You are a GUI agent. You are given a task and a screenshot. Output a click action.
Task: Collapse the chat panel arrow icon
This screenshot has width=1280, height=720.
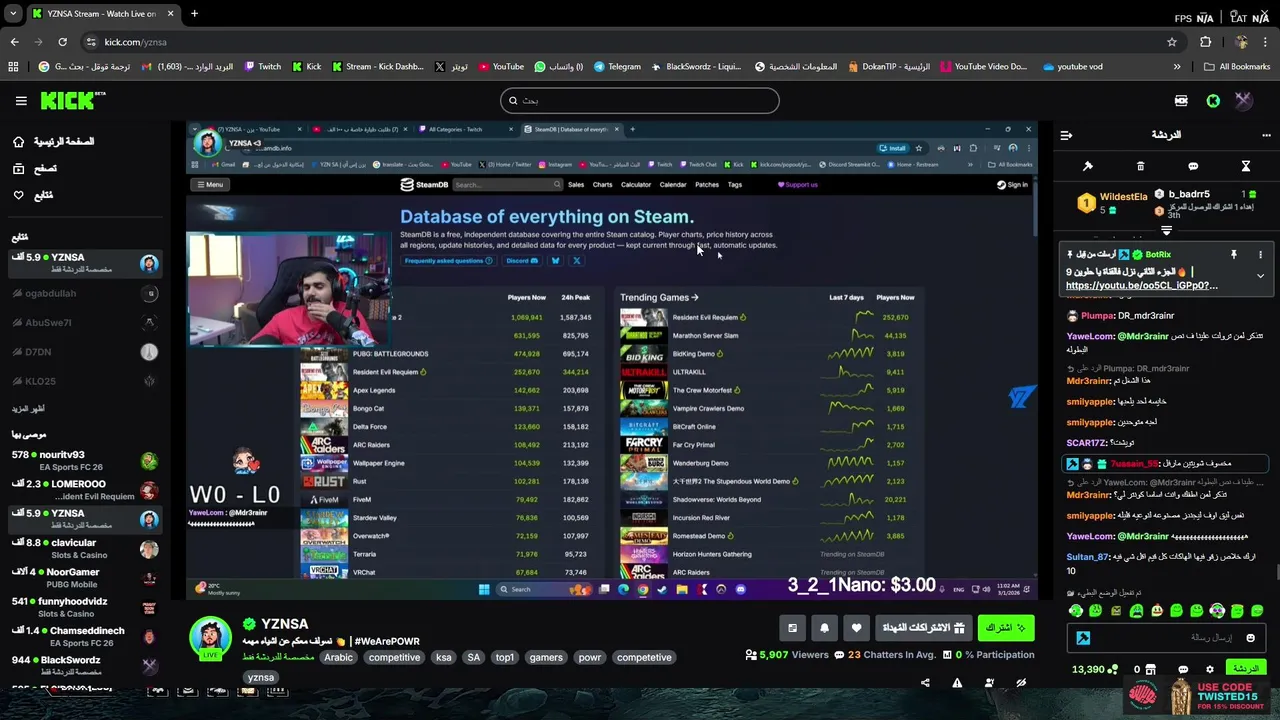pyautogui.click(x=1066, y=135)
